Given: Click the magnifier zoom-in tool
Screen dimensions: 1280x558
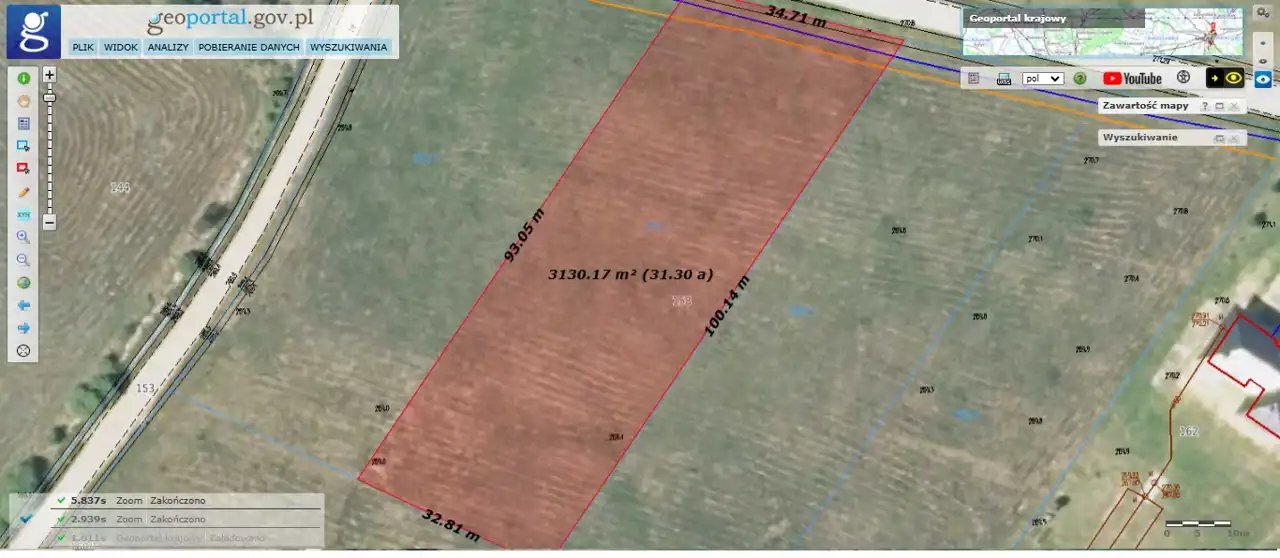Looking at the screenshot, I should 23,237.
